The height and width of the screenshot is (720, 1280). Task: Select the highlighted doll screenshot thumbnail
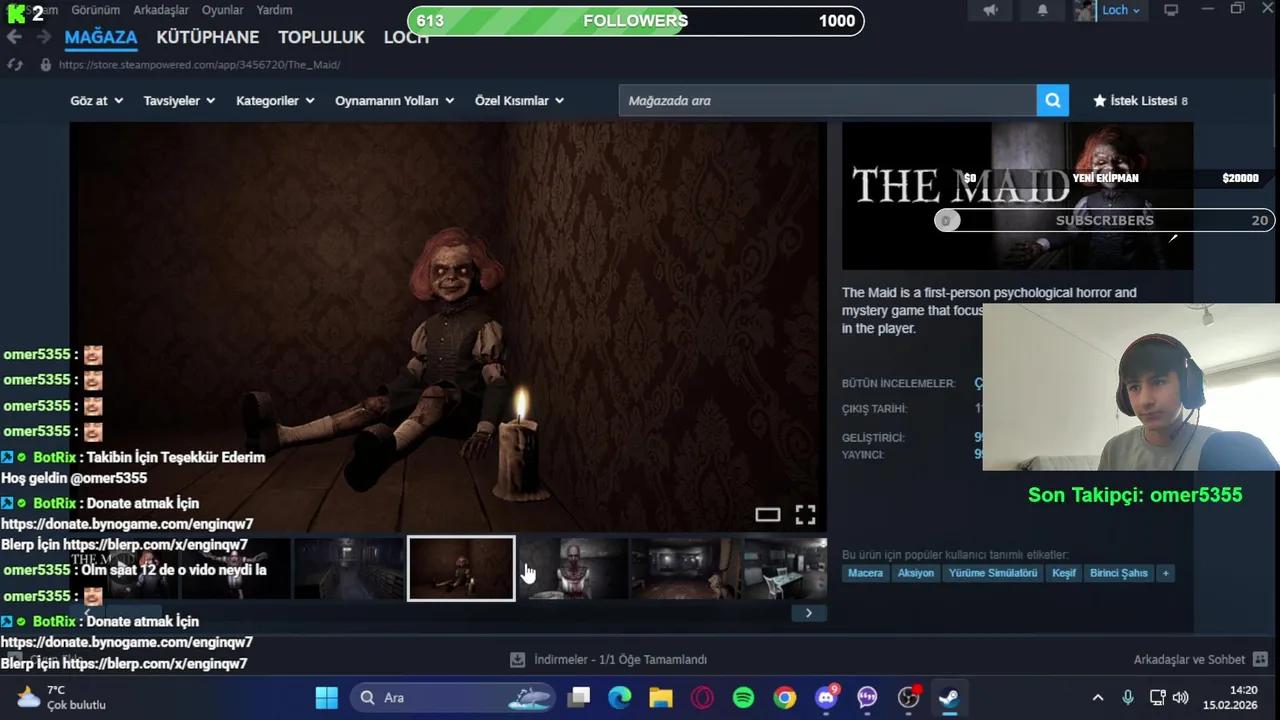461,568
